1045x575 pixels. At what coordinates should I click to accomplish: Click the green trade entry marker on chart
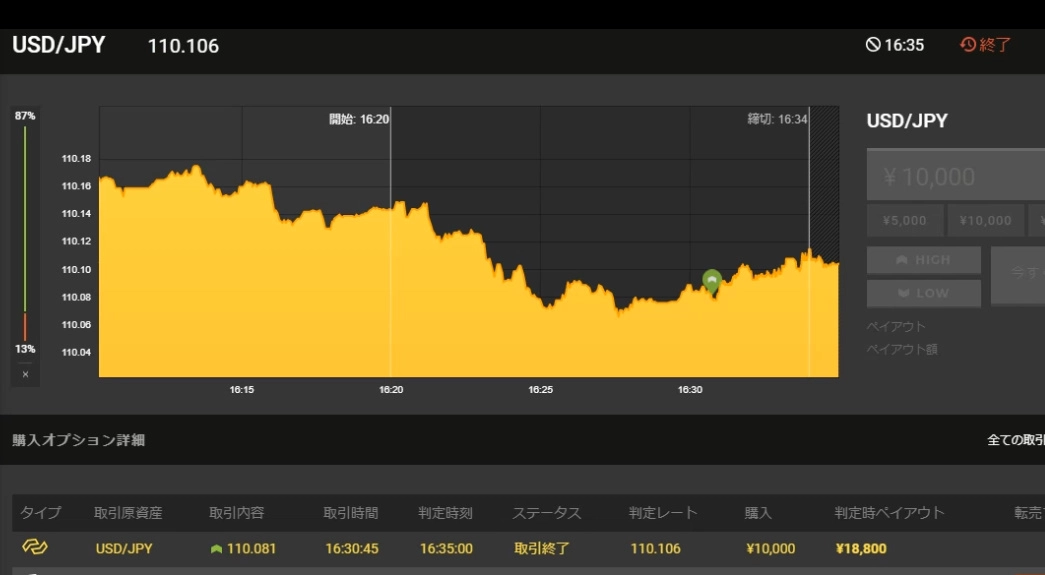click(712, 281)
